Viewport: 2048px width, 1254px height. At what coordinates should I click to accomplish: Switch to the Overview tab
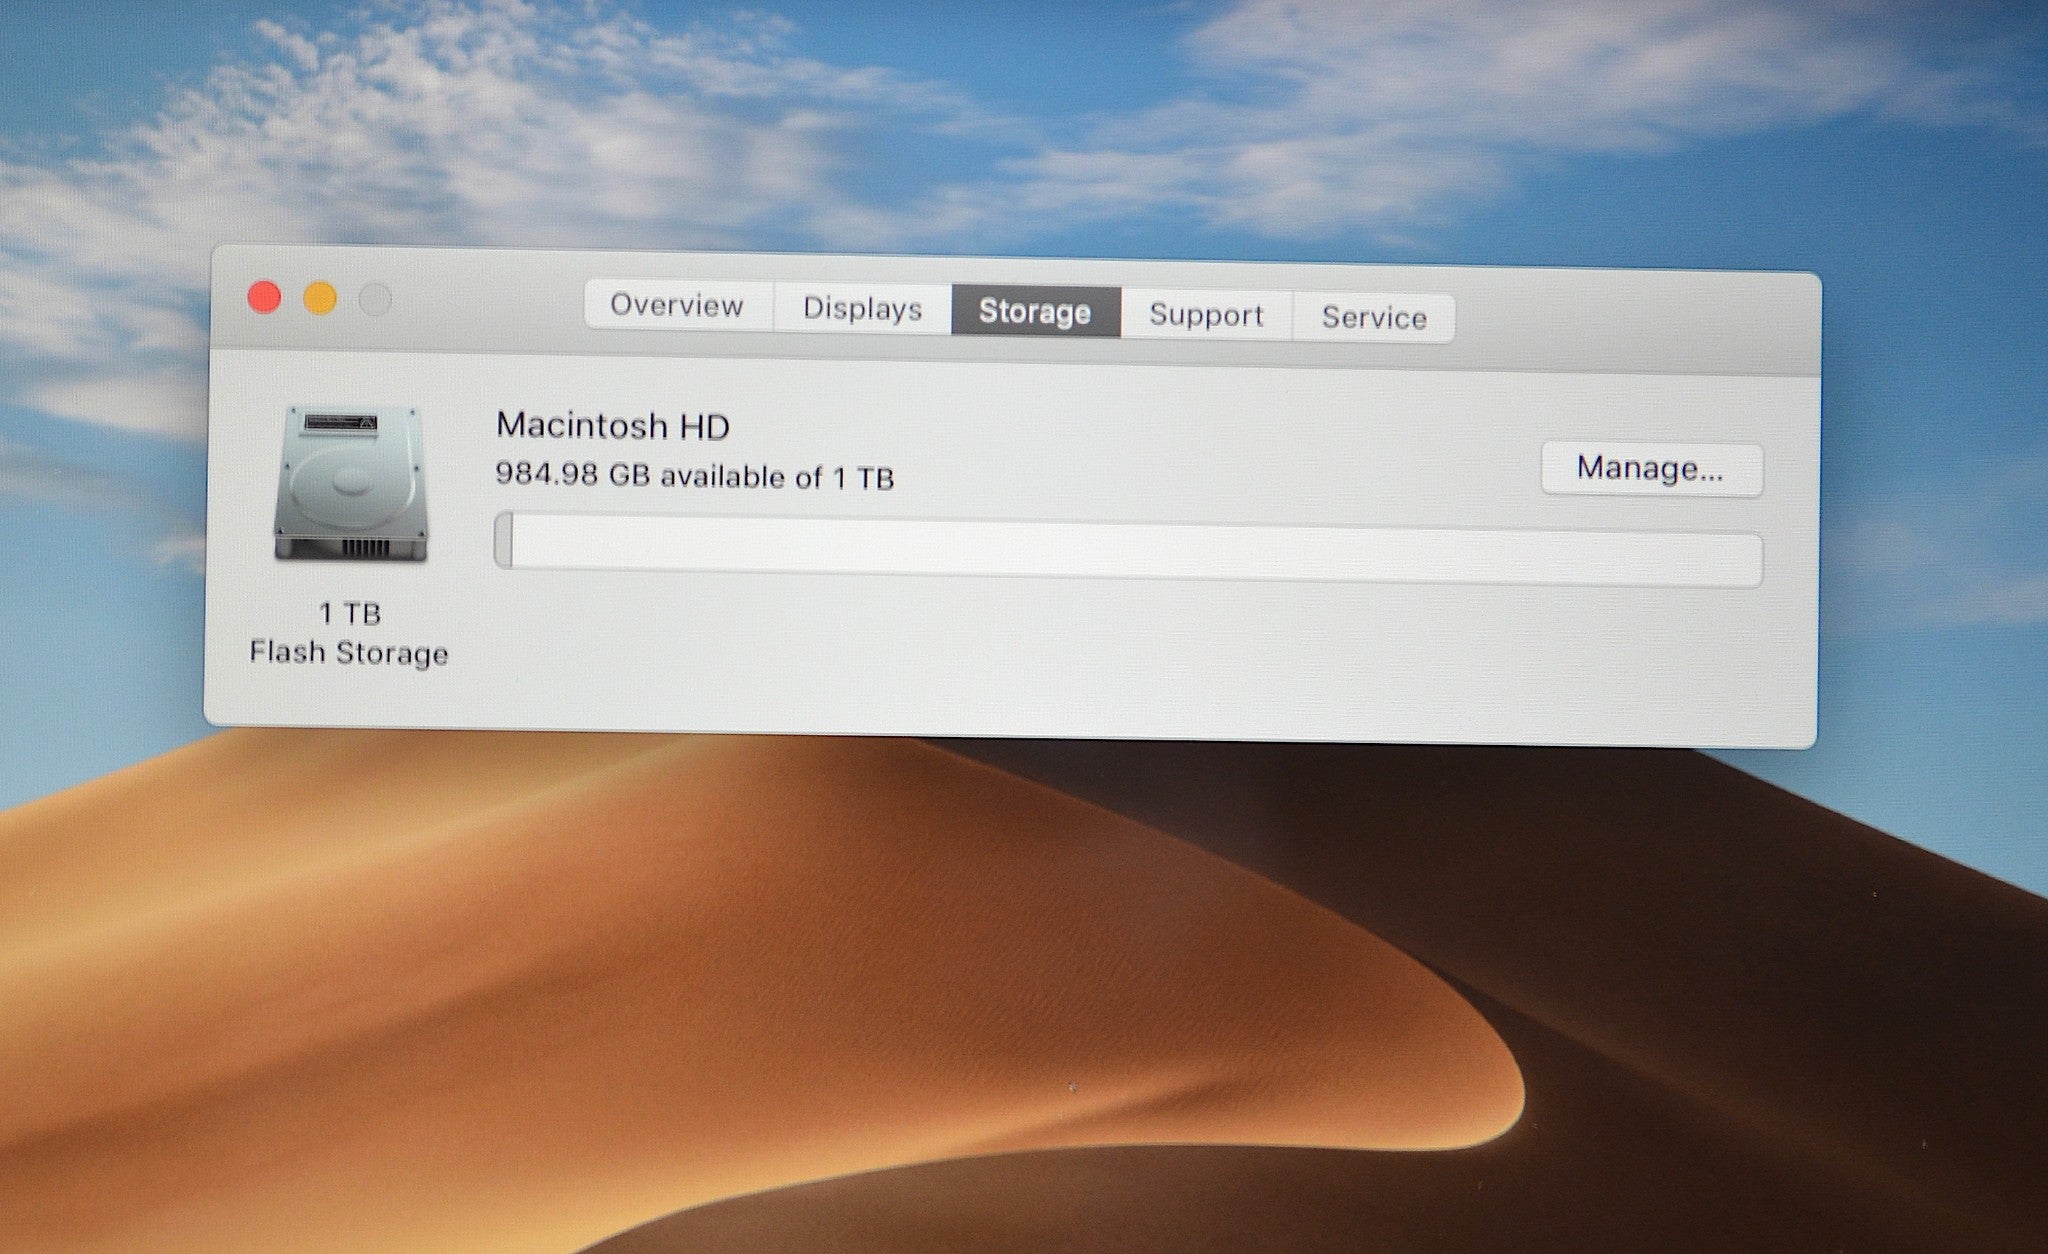678,305
